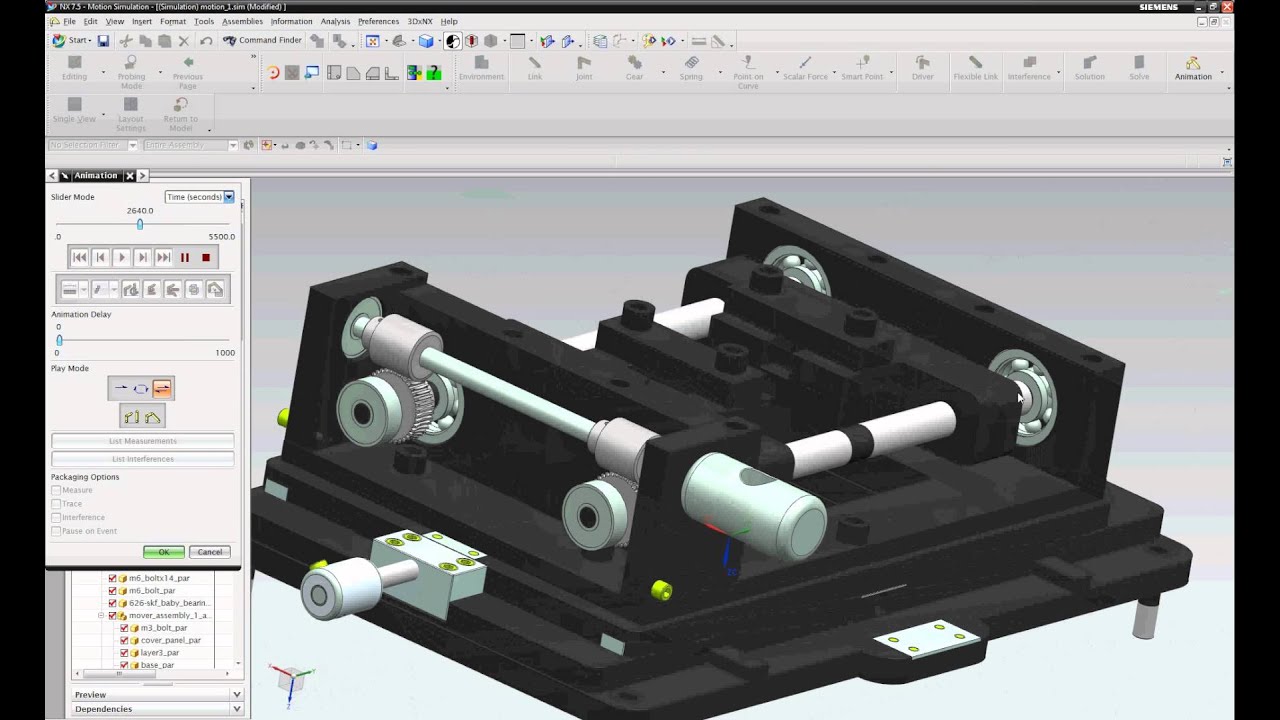Viewport: 1280px width, 720px height.
Task: Uncheck the m6_bolt_par component
Action: [x=112, y=591]
